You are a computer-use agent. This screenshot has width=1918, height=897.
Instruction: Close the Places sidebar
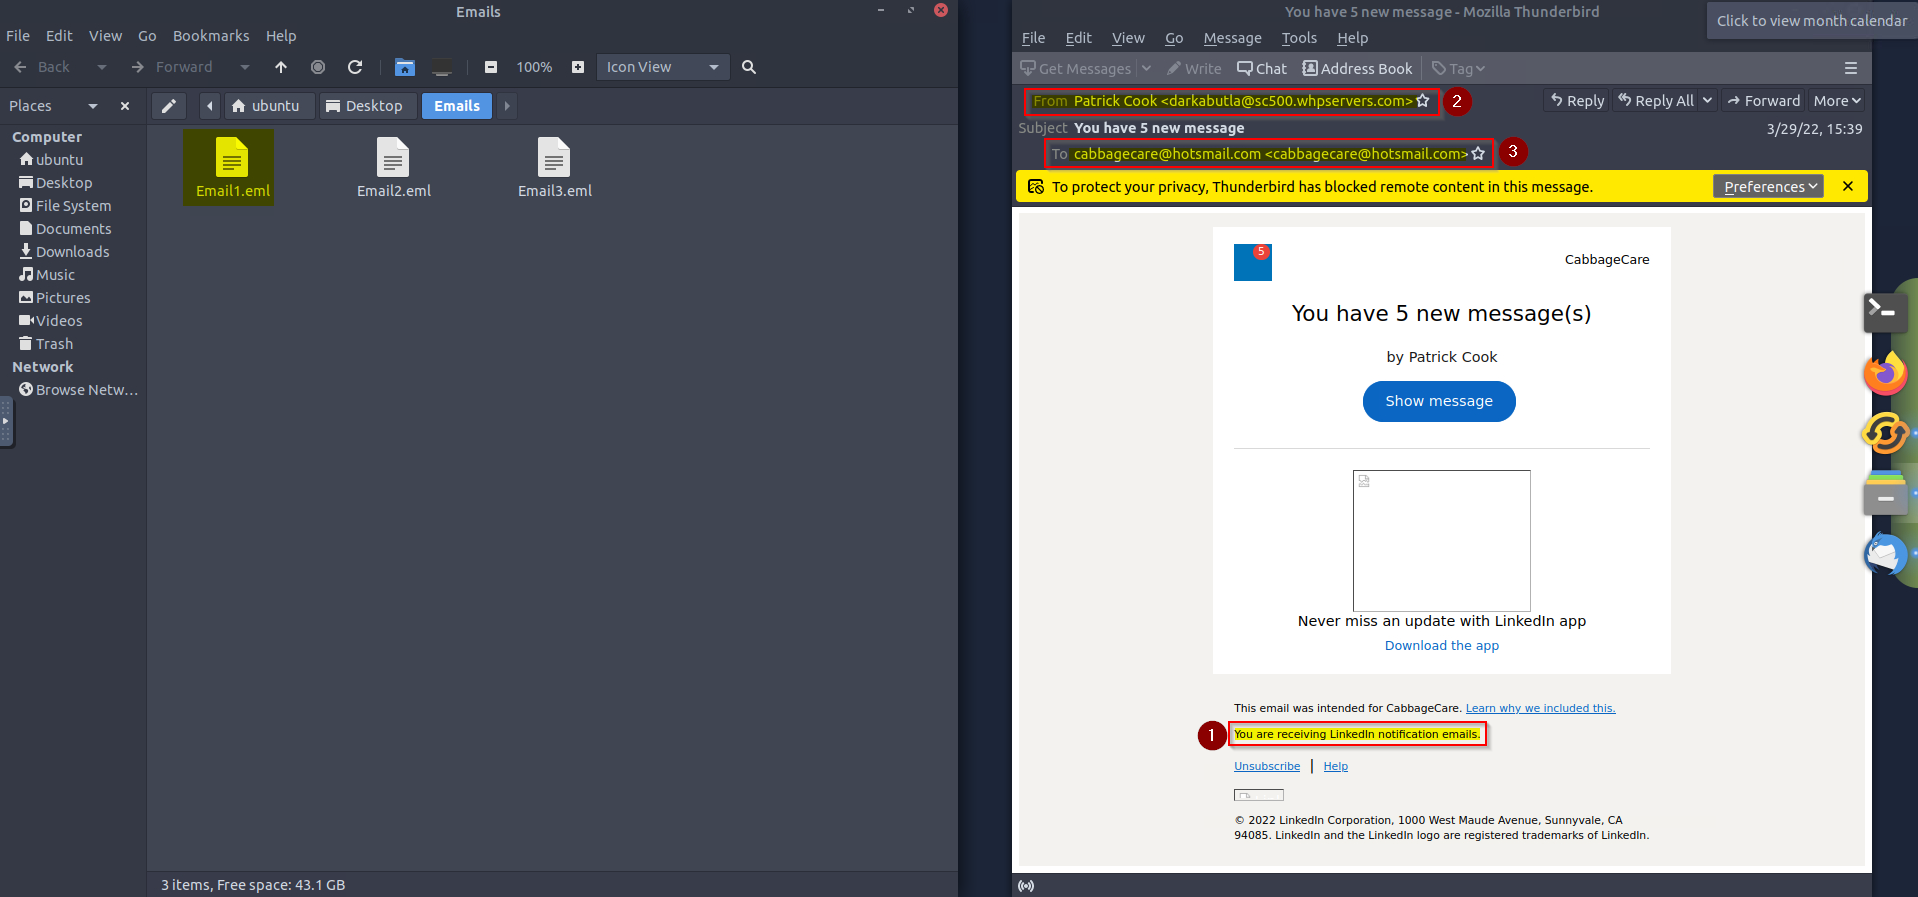click(x=125, y=106)
